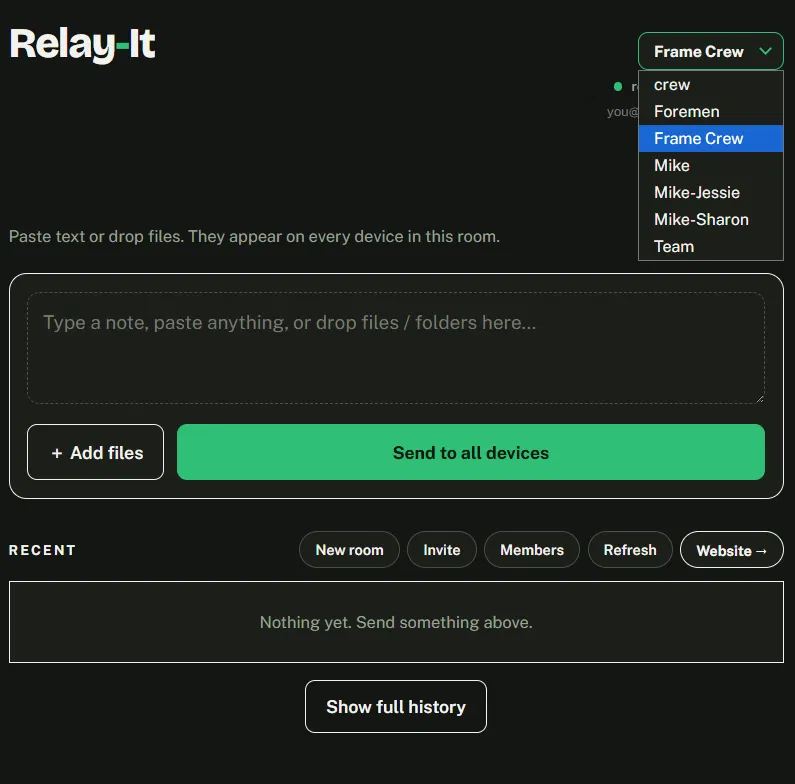Click the text area resize handle
The height and width of the screenshot is (784, 795).
pyautogui.click(x=759, y=399)
